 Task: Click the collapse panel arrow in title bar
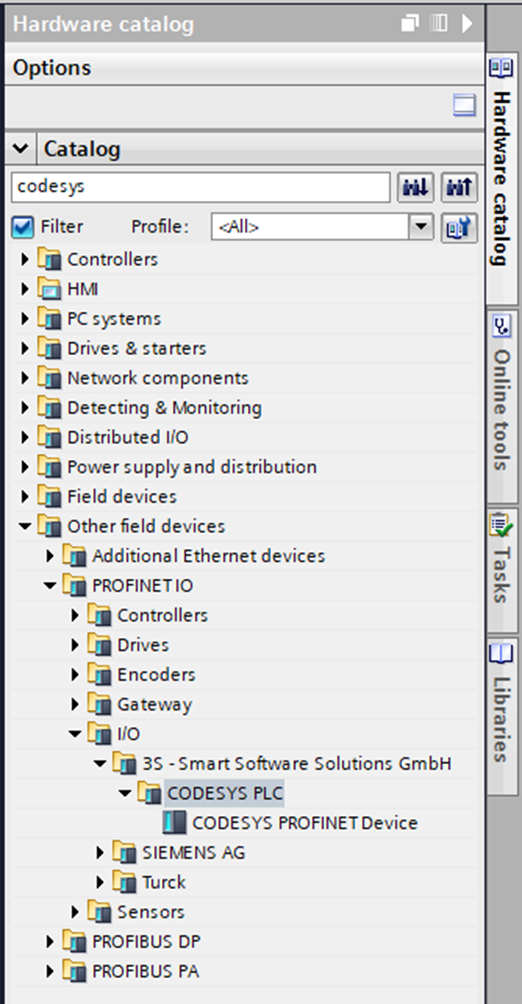pyautogui.click(x=467, y=24)
